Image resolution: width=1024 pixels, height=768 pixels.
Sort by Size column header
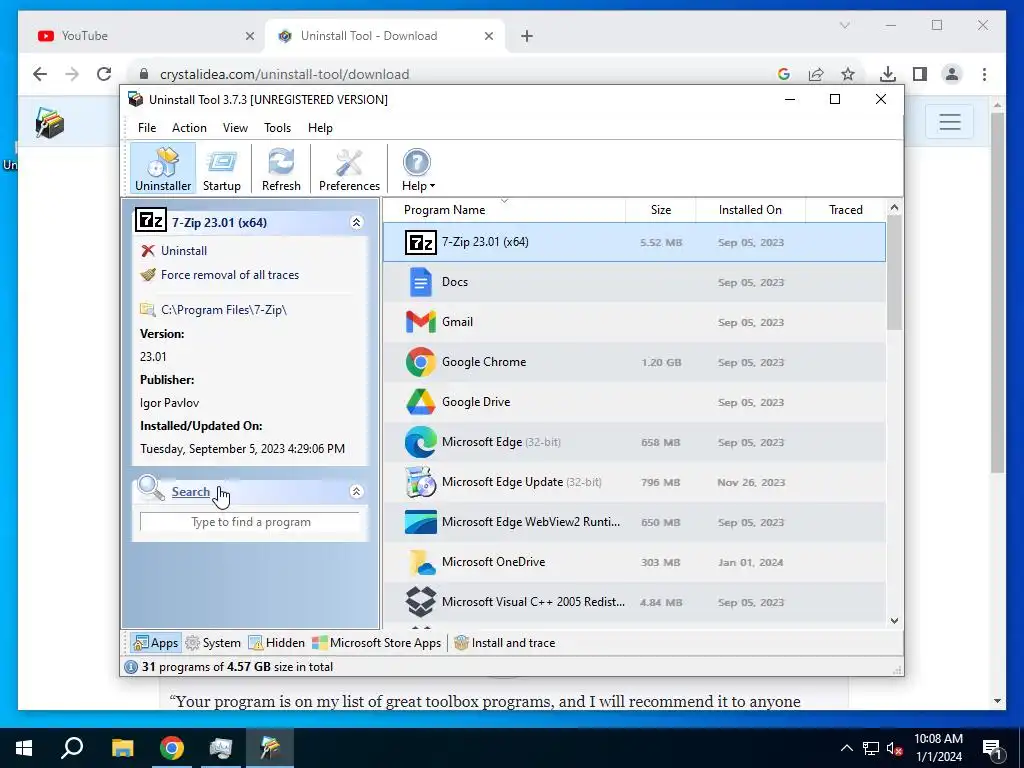[660, 210]
